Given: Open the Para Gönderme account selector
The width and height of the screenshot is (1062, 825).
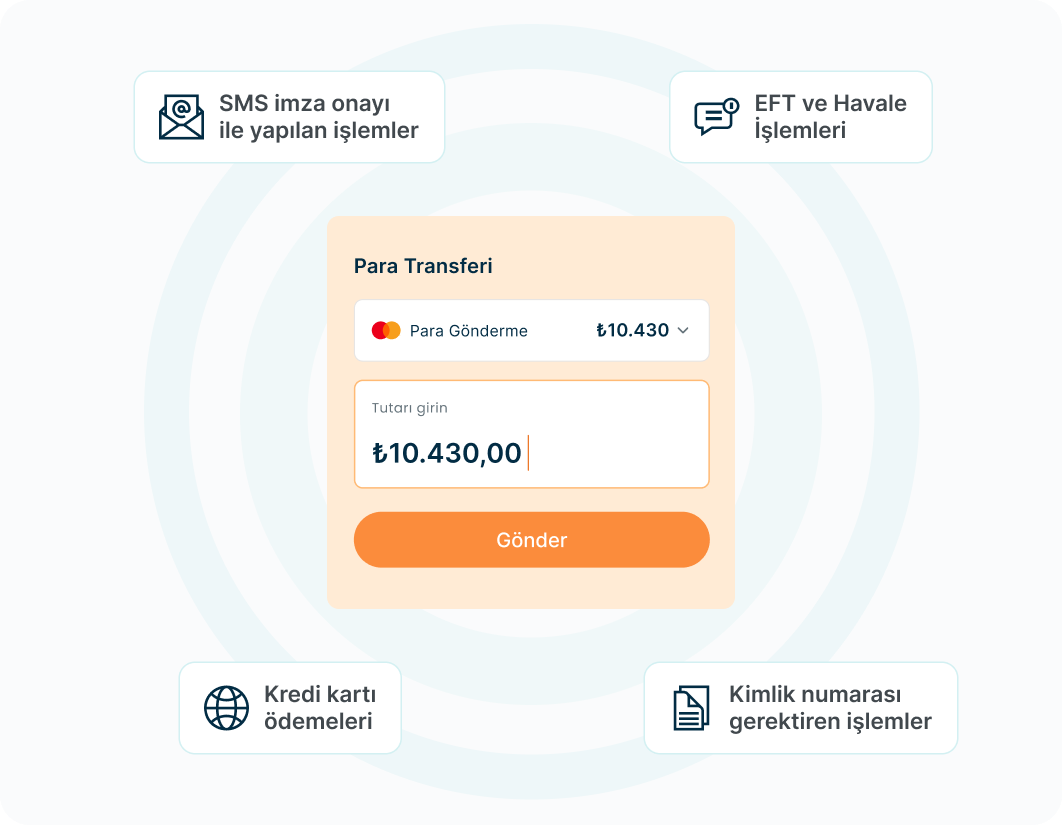Looking at the screenshot, I should (531, 331).
